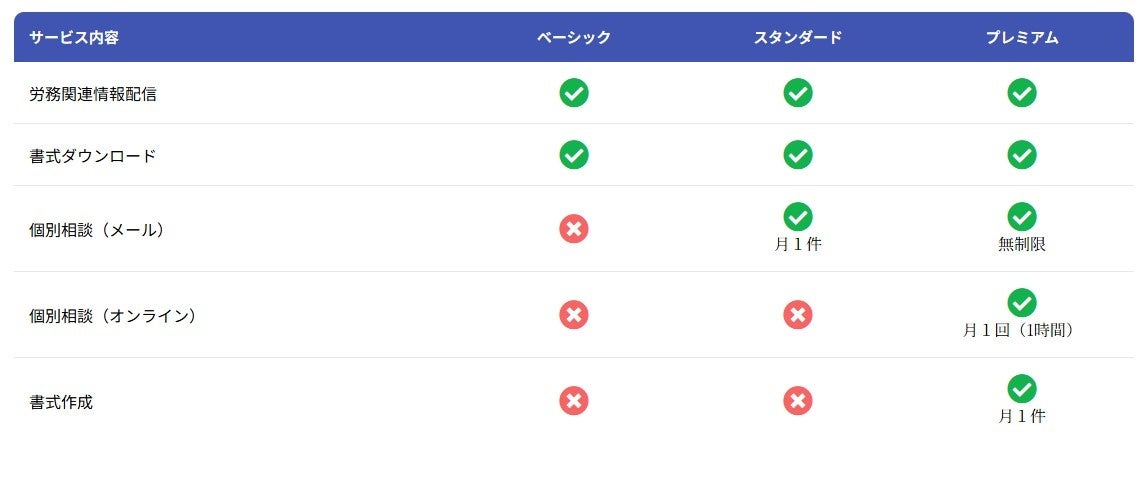
Task: Select the スタンダード column header
Action: (797, 38)
